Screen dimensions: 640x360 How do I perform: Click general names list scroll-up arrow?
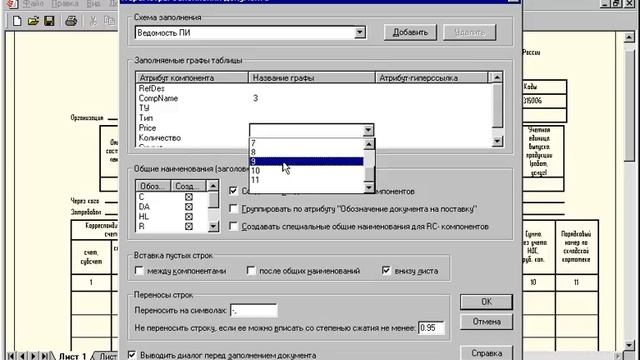(213, 186)
